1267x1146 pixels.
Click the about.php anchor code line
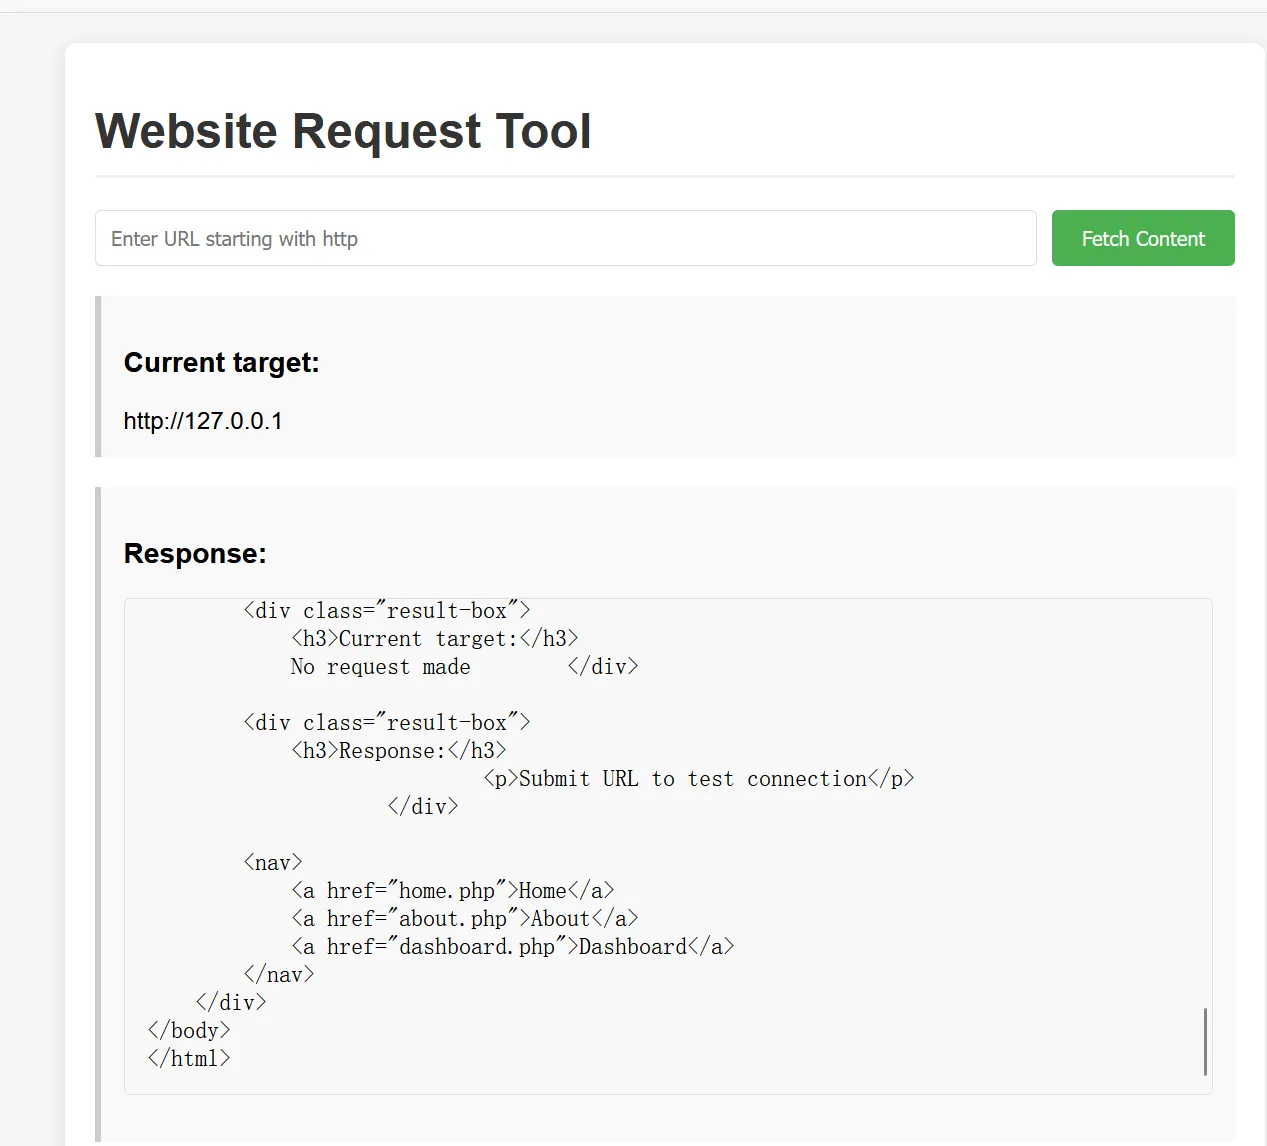click(x=464, y=919)
